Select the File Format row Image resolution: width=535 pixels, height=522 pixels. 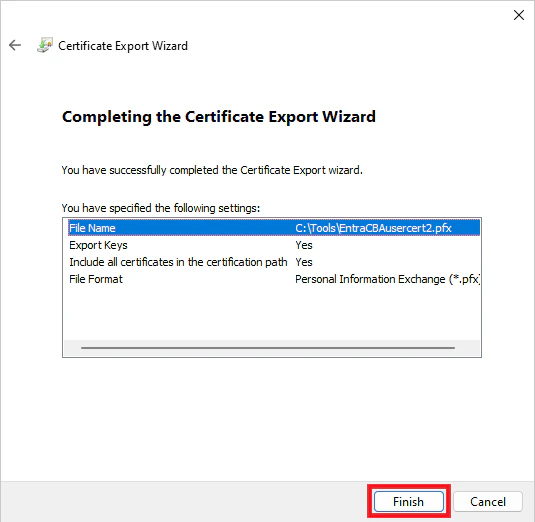pos(274,279)
